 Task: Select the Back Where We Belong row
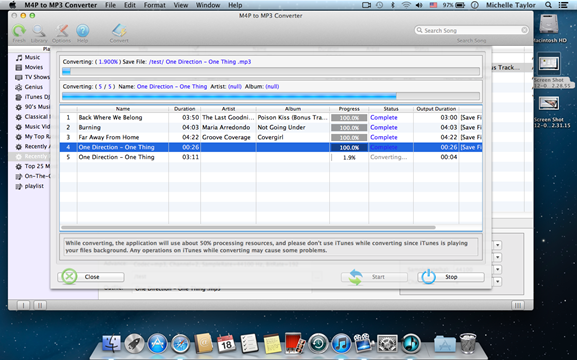[271, 117]
